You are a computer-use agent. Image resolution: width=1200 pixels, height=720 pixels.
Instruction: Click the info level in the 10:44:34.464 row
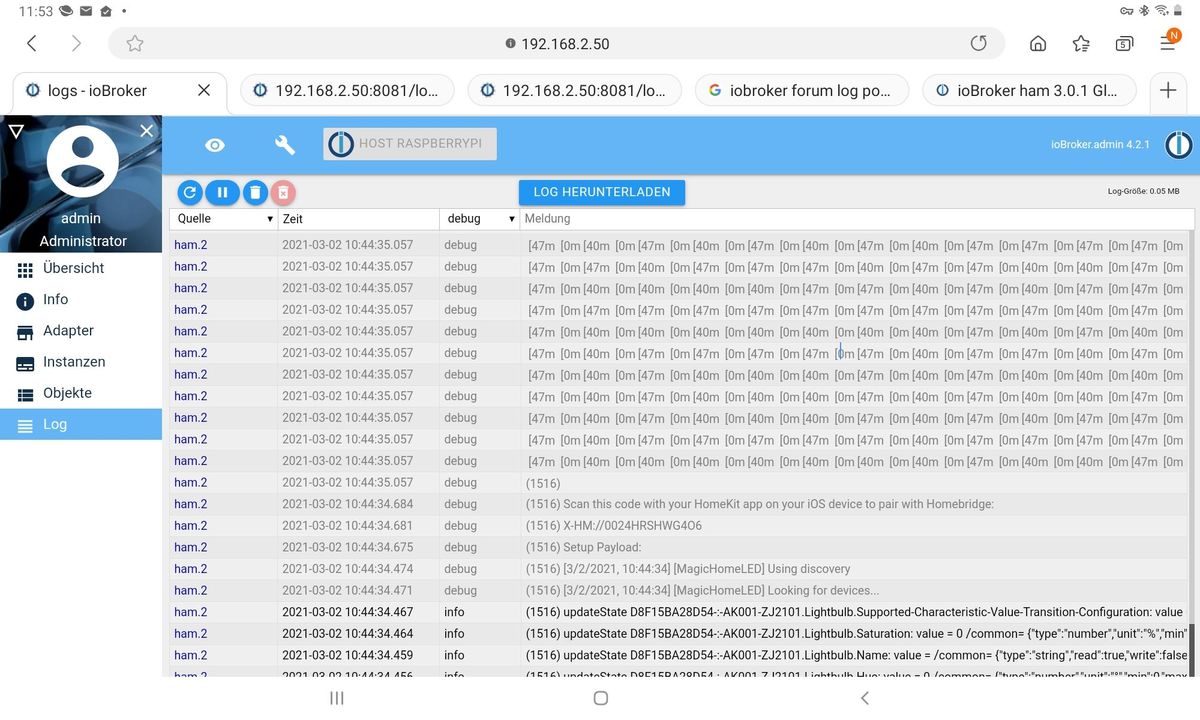click(x=455, y=634)
